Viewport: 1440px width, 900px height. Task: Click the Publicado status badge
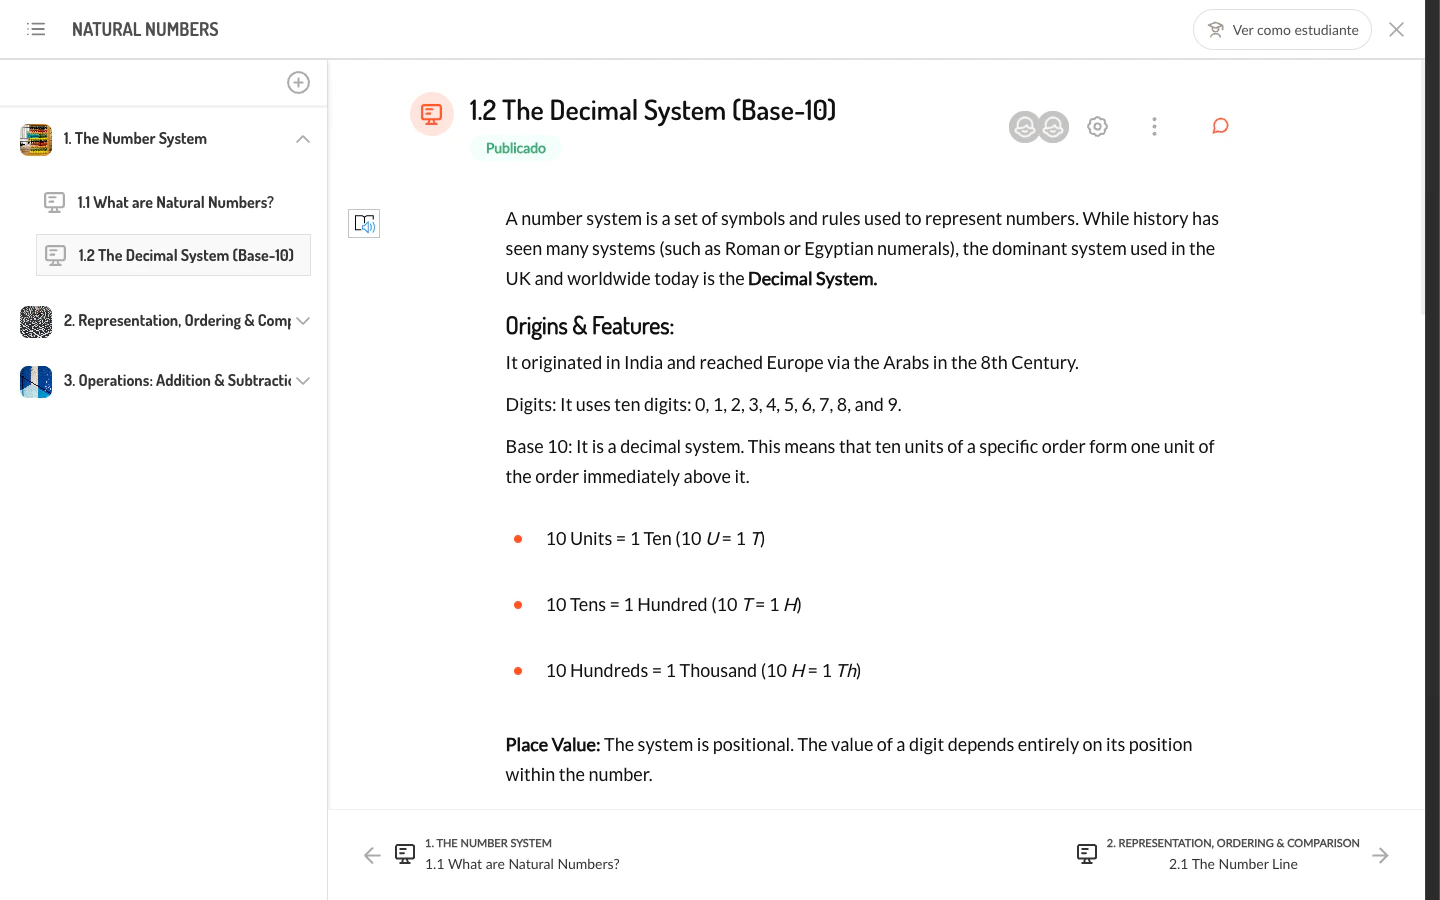coord(516,148)
